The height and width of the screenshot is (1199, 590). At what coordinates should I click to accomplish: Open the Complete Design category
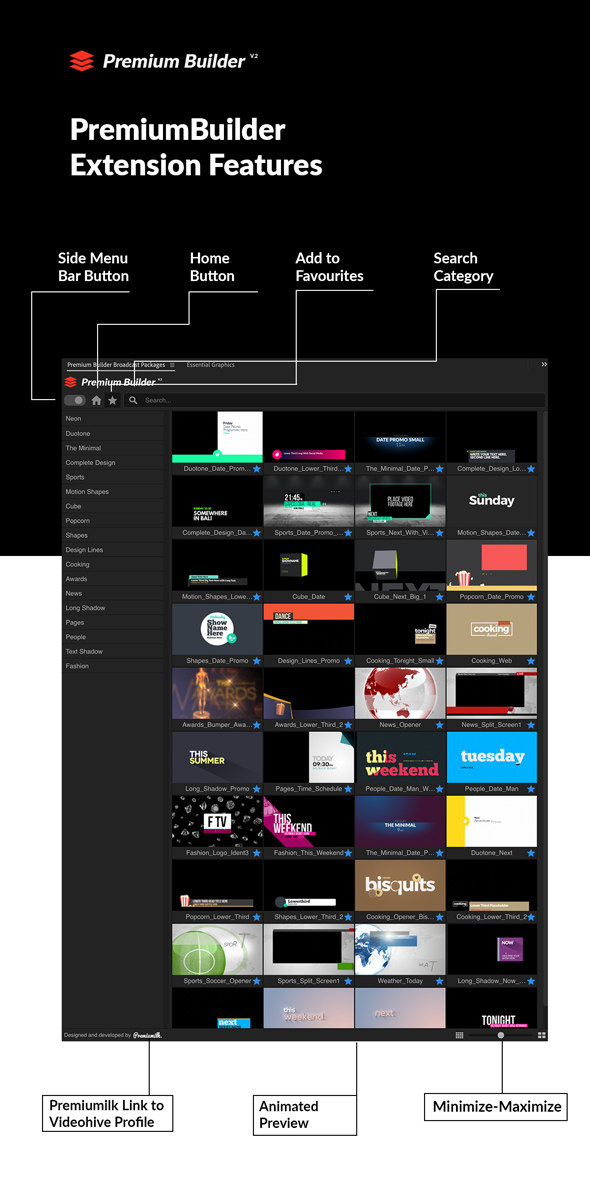point(115,463)
